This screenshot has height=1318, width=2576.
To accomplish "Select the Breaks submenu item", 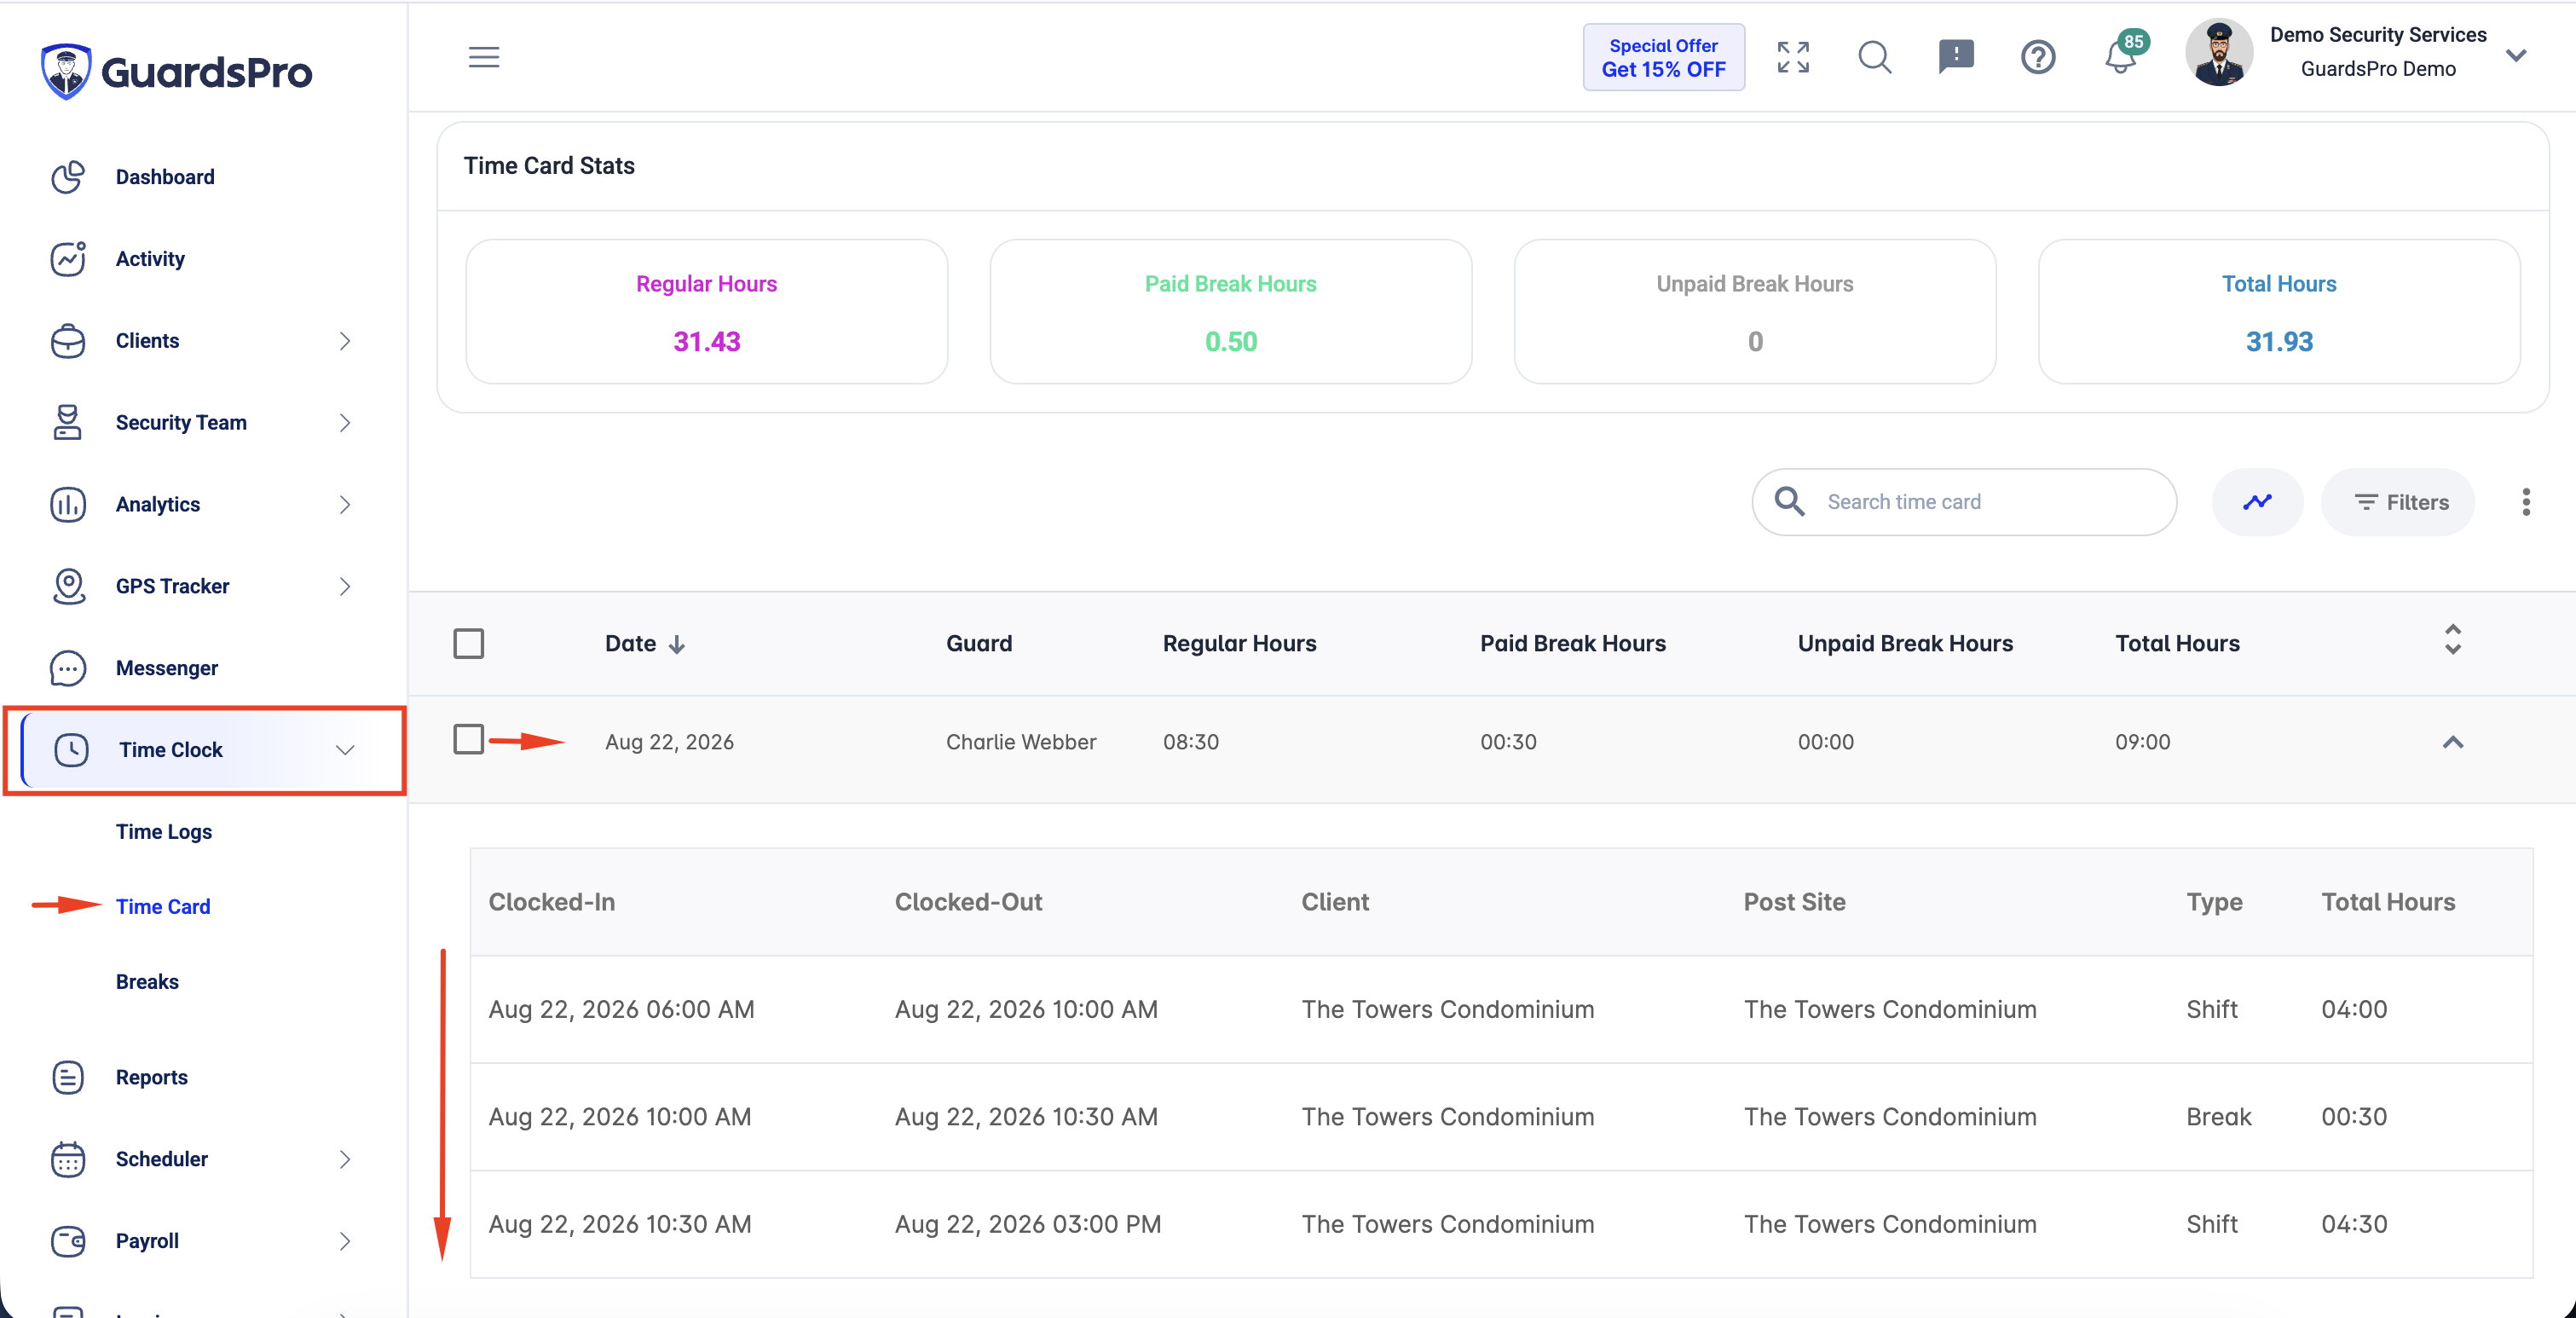I will [x=147, y=982].
